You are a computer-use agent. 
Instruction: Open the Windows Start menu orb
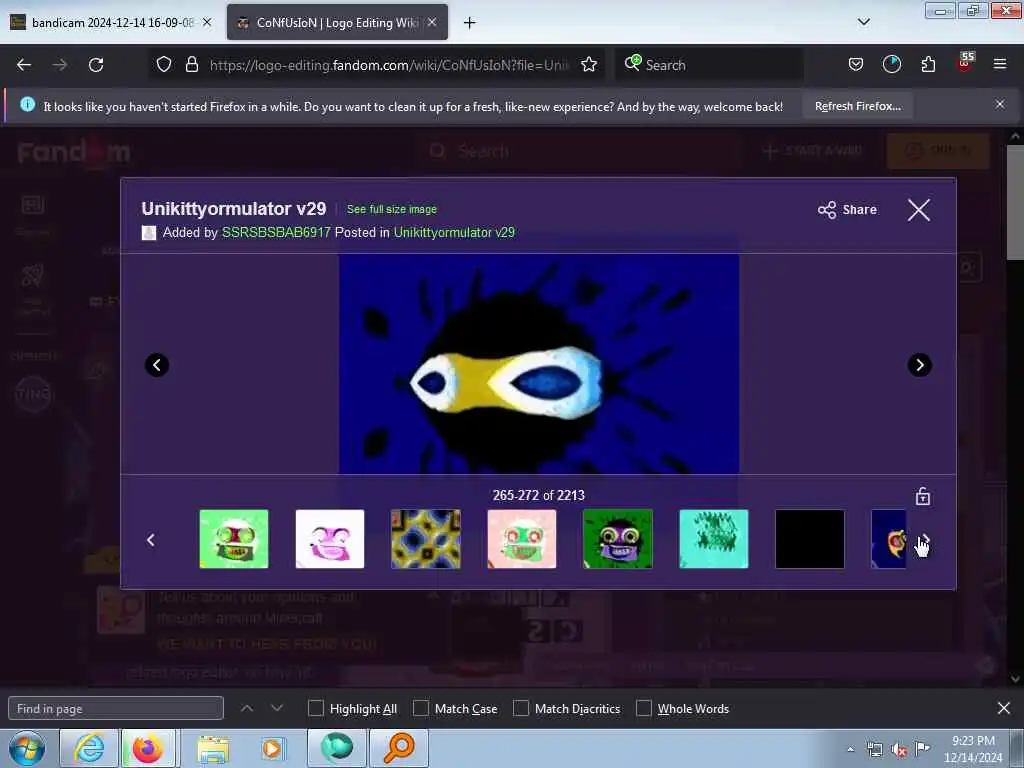click(x=27, y=748)
